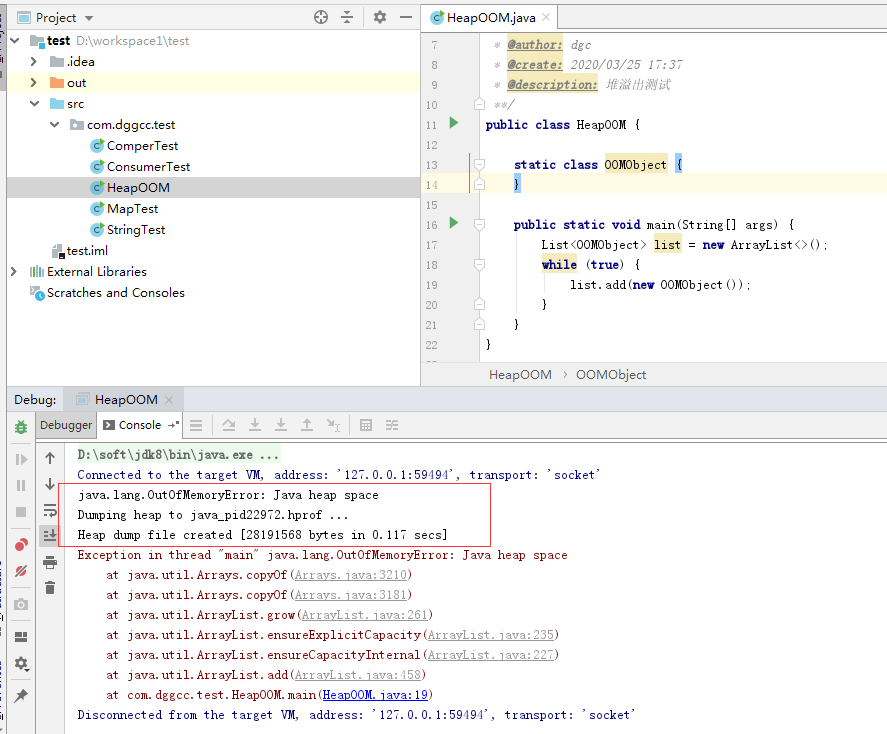Click the Stop square in debug sidebar
887x734 pixels.
(x=21, y=511)
